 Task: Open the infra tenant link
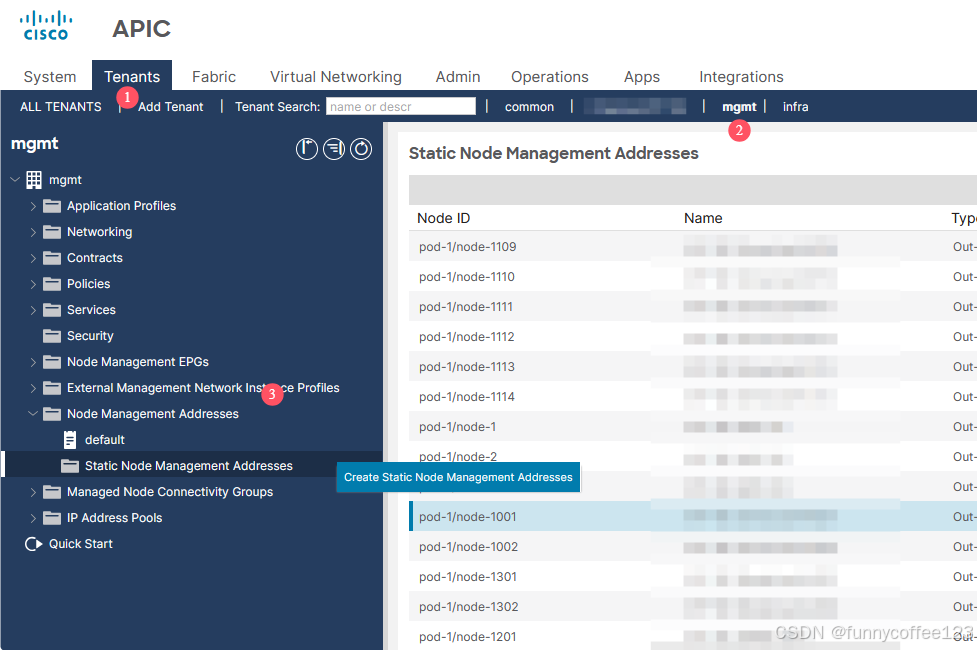(795, 107)
